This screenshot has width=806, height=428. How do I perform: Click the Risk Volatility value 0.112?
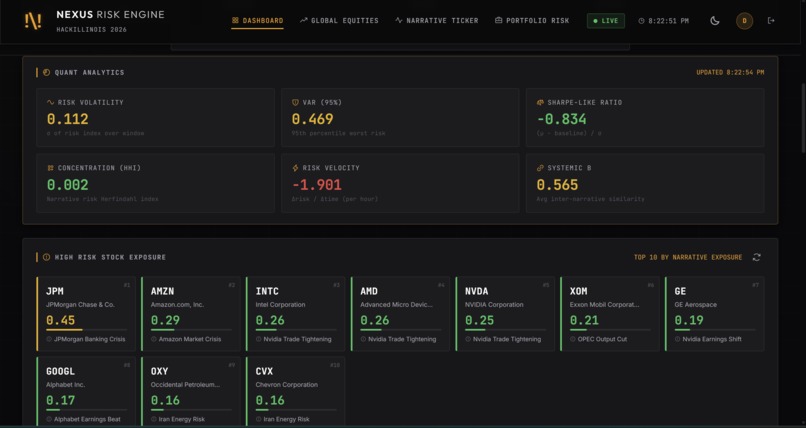tap(67, 119)
